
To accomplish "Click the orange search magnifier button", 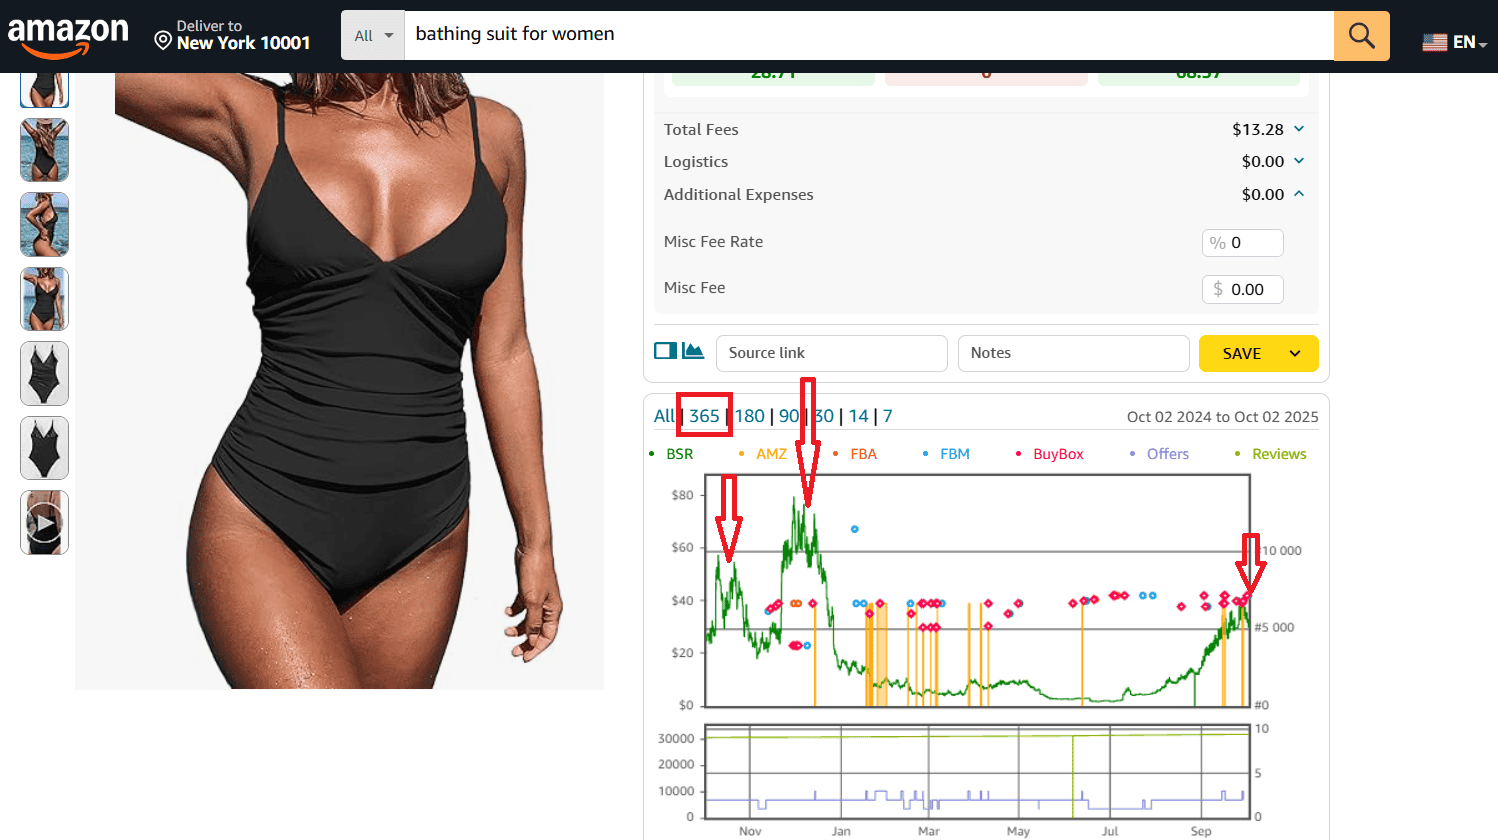I will click(x=1361, y=36).
